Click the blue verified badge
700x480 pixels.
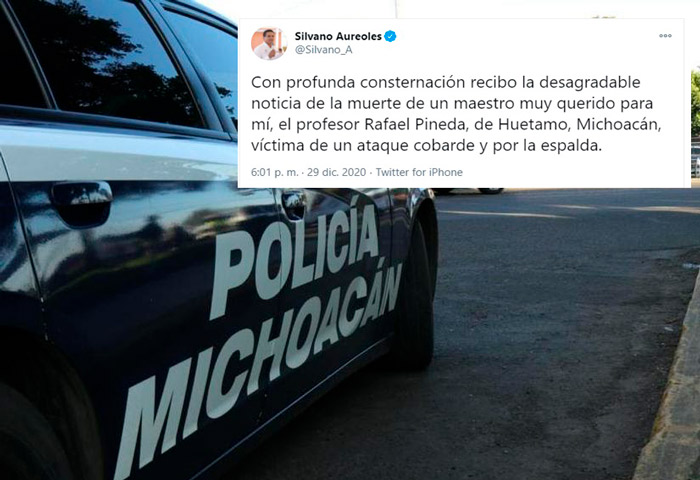click(390, 36)
